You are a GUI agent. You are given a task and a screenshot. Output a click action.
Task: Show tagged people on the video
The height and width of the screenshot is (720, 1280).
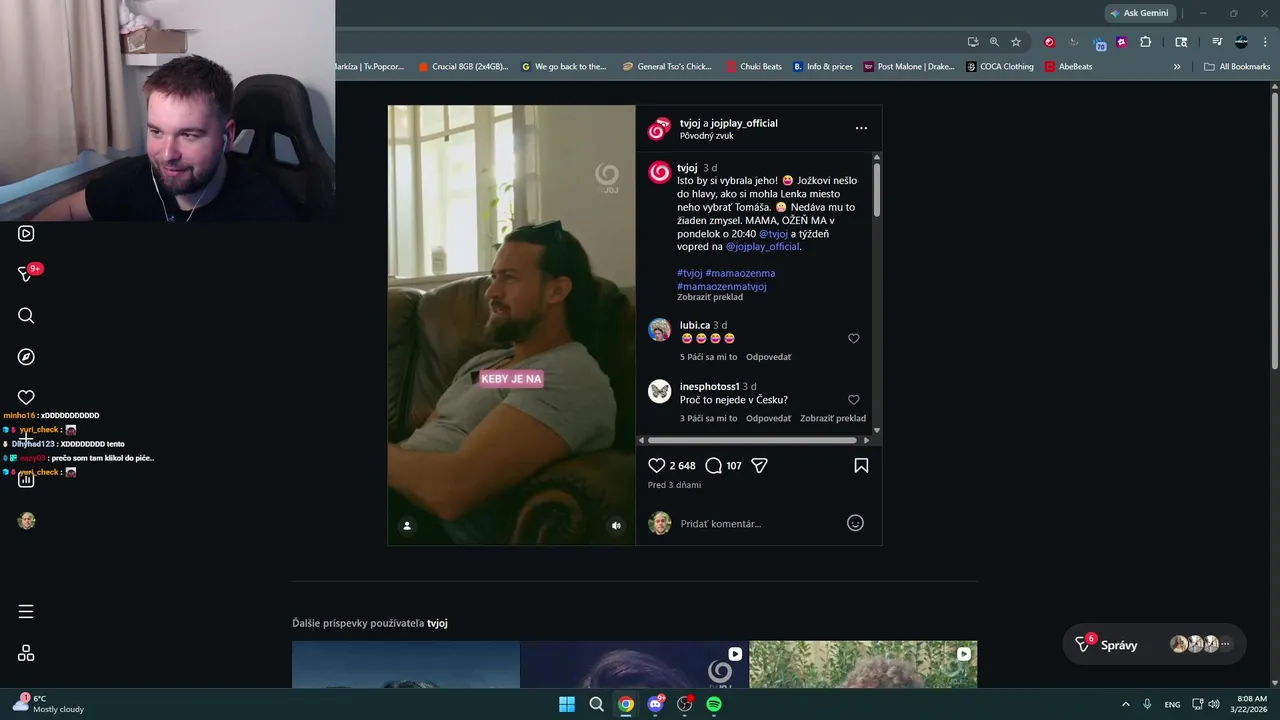(x=407, y=525)
